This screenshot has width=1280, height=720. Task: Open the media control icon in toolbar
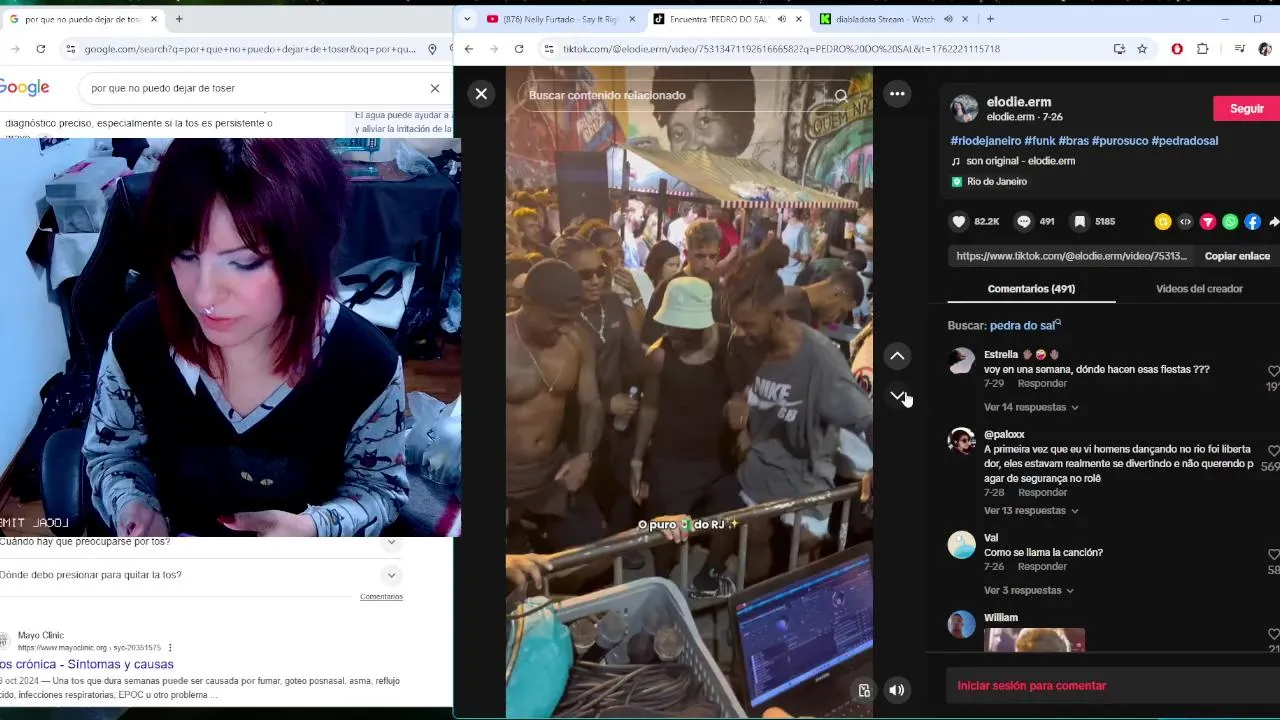point(1239,49)
